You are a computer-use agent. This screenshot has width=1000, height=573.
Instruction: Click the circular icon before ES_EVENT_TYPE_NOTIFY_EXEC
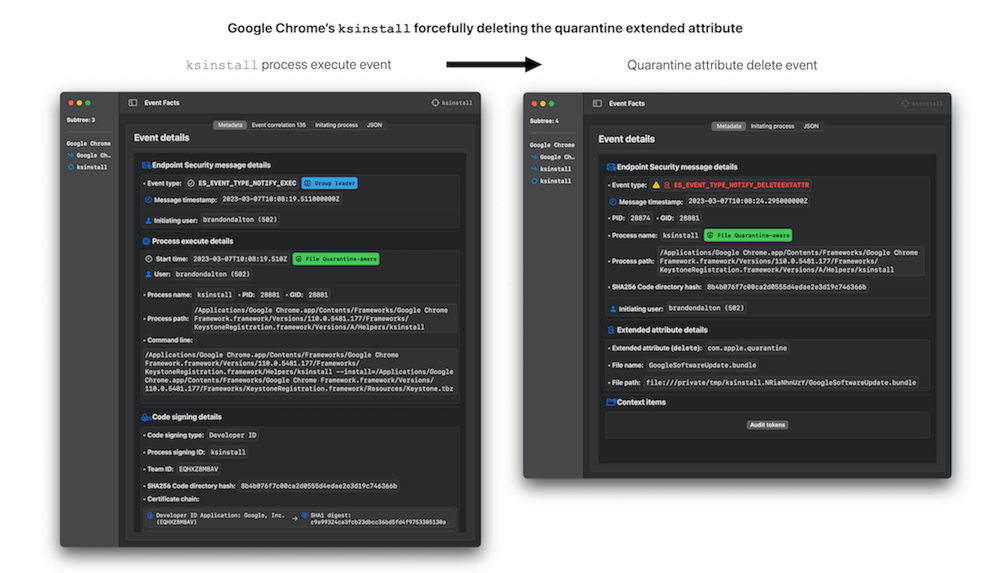click(191, 183)
